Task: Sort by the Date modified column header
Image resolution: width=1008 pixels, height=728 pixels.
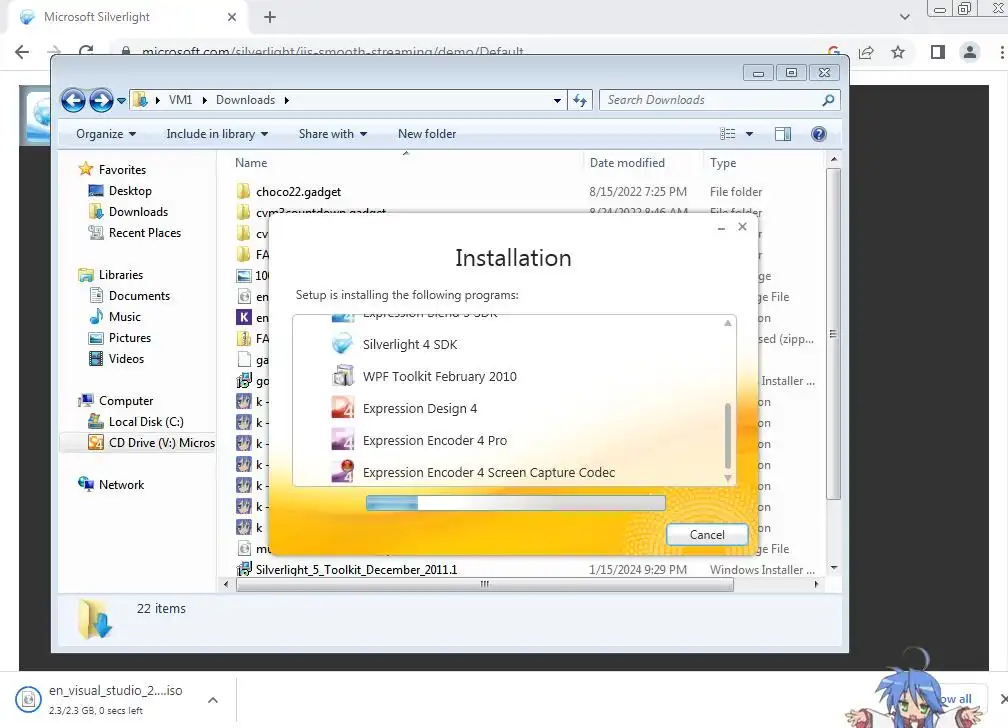Action: point(627,163)
